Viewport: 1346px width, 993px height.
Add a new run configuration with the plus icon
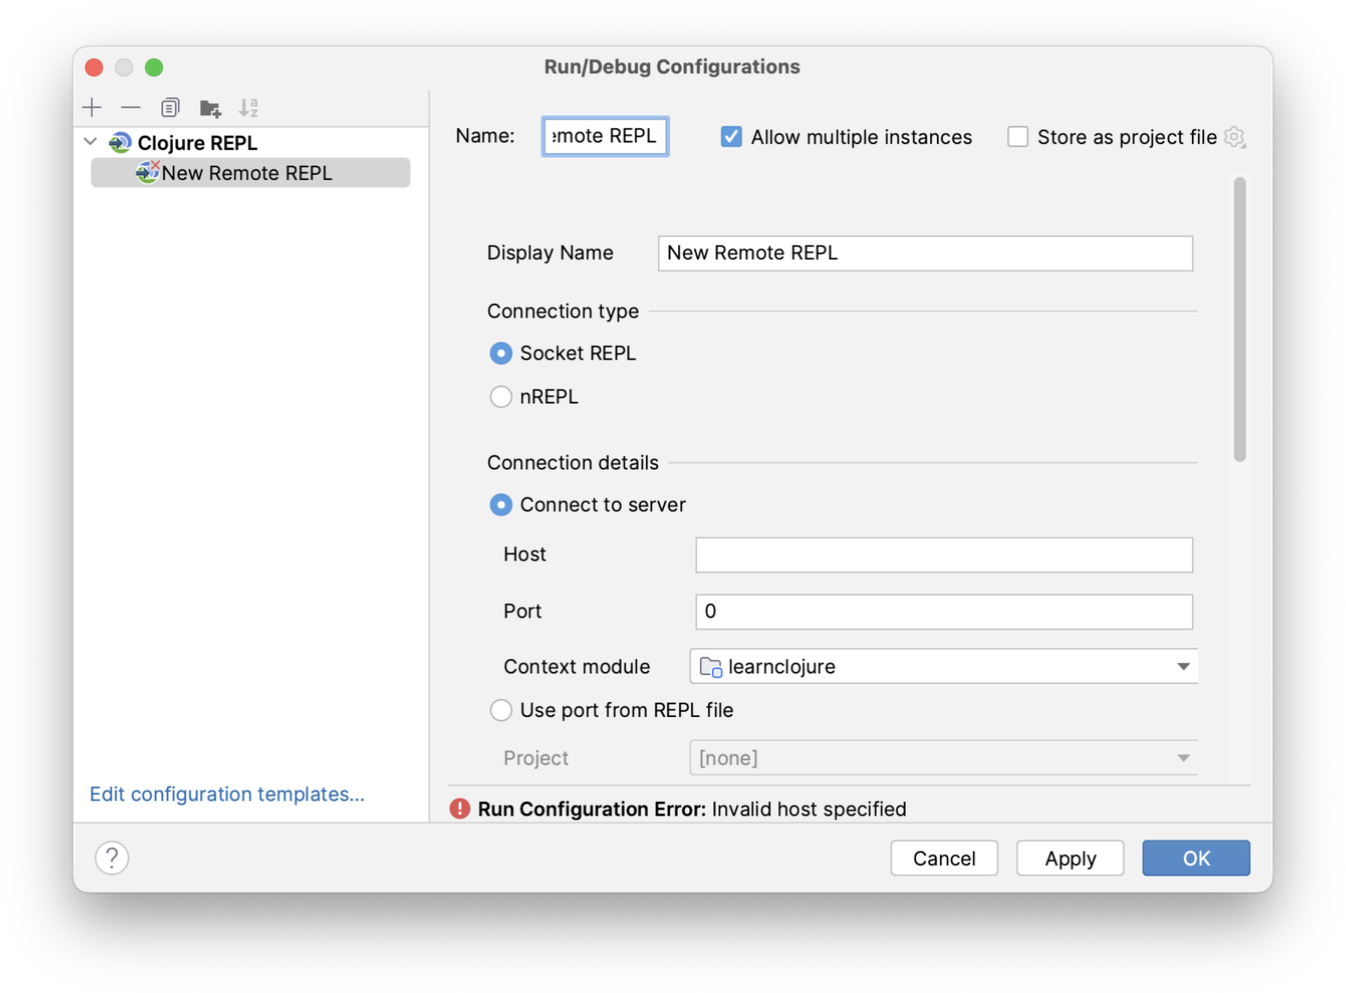[x=92, y=107]
